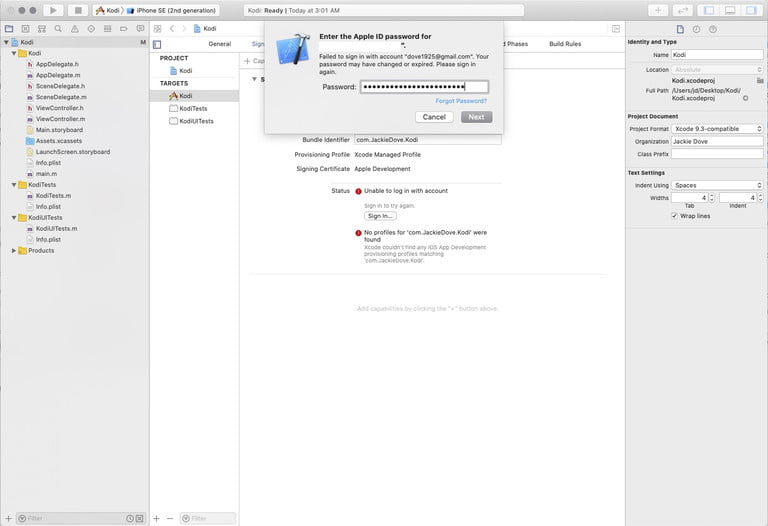768x526 pixels.
Task: Toggle the right inspector panel visibility
Action: tap(753, 10)
